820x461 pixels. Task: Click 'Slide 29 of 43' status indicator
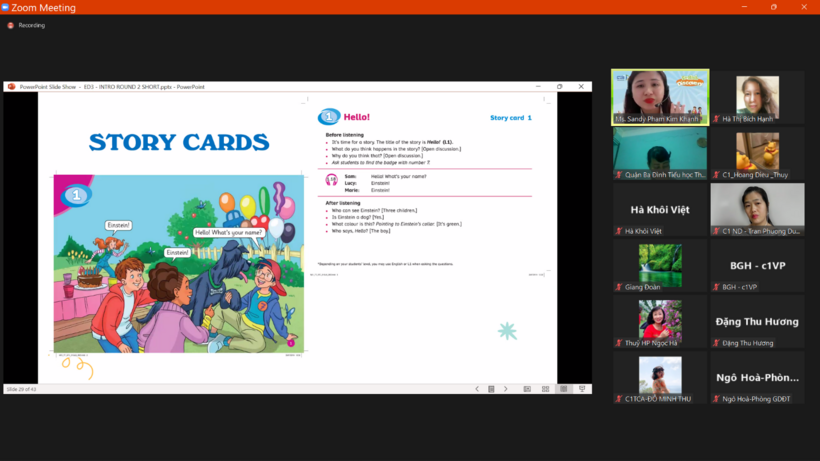click(x=22, y=389)
